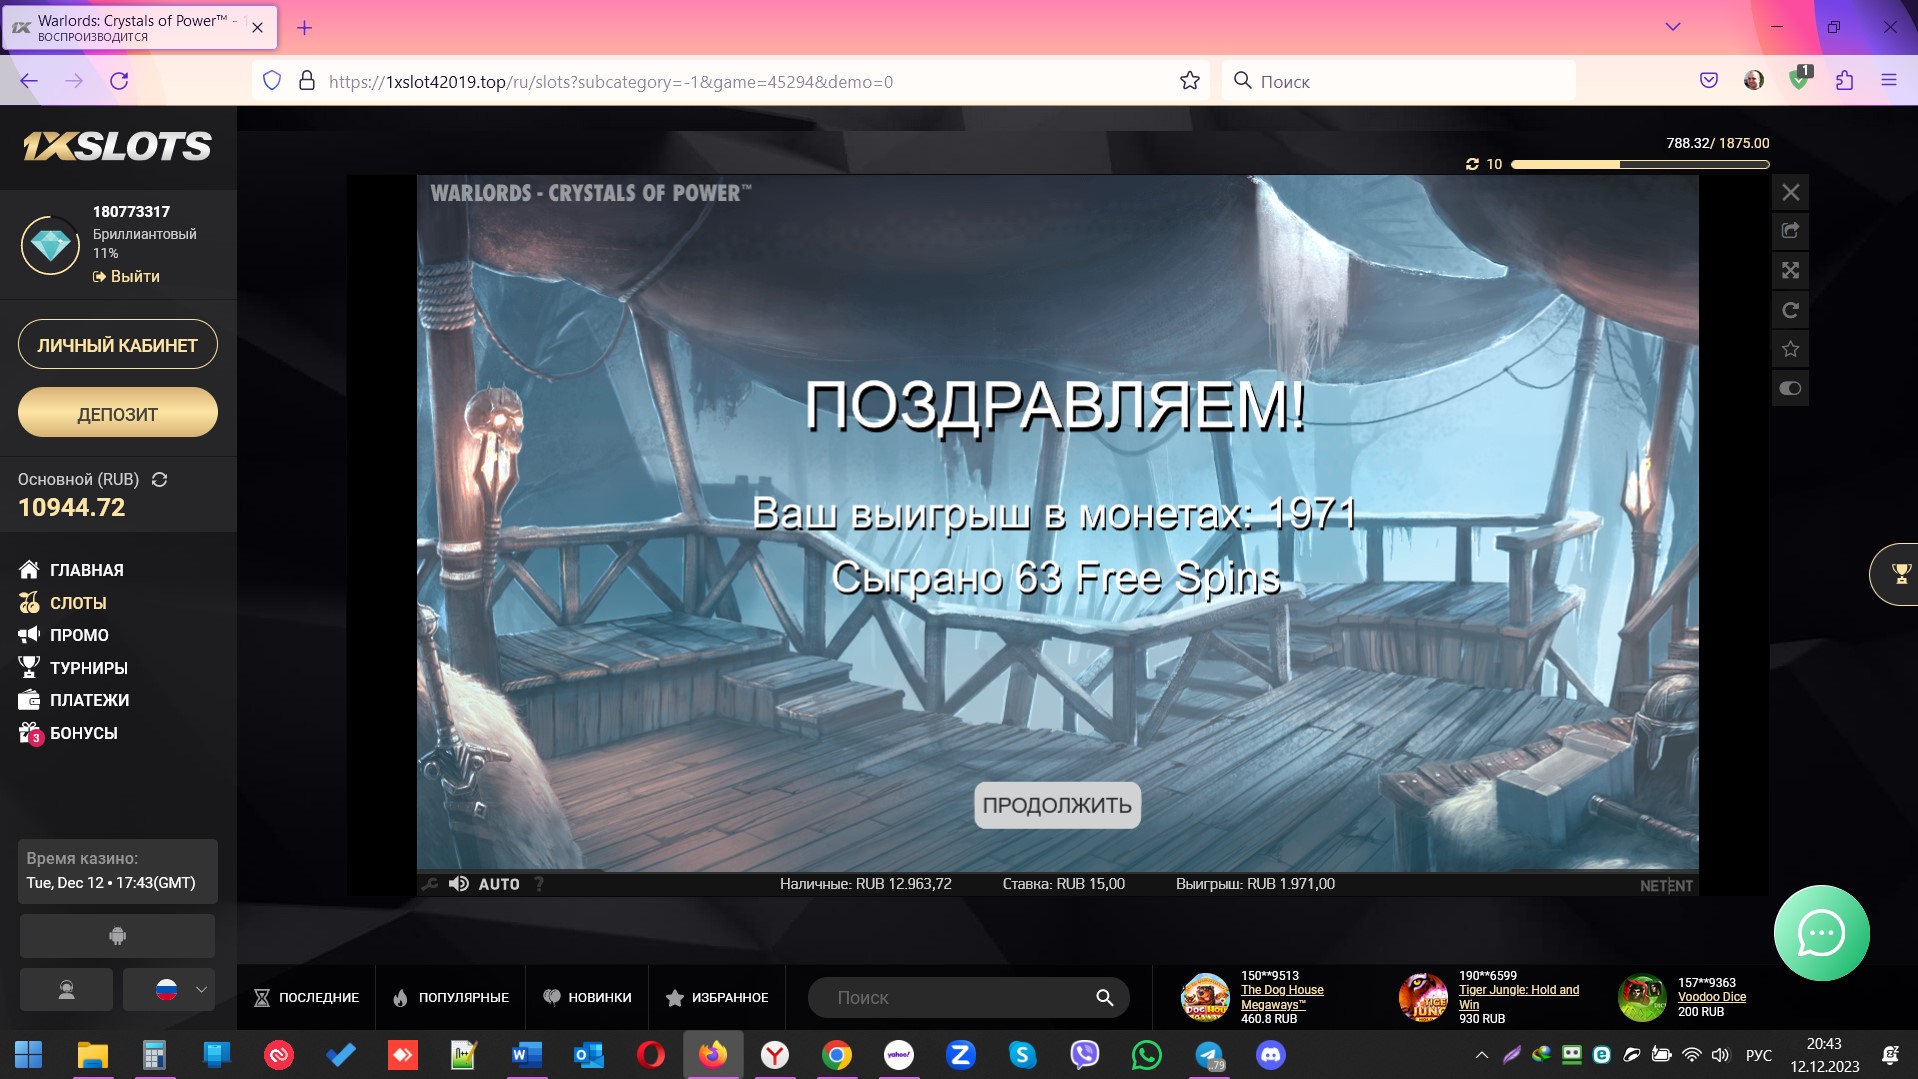
Task: Open Thumbnail of The Dog House Megaways
Action: click(x=1205, y=997)
